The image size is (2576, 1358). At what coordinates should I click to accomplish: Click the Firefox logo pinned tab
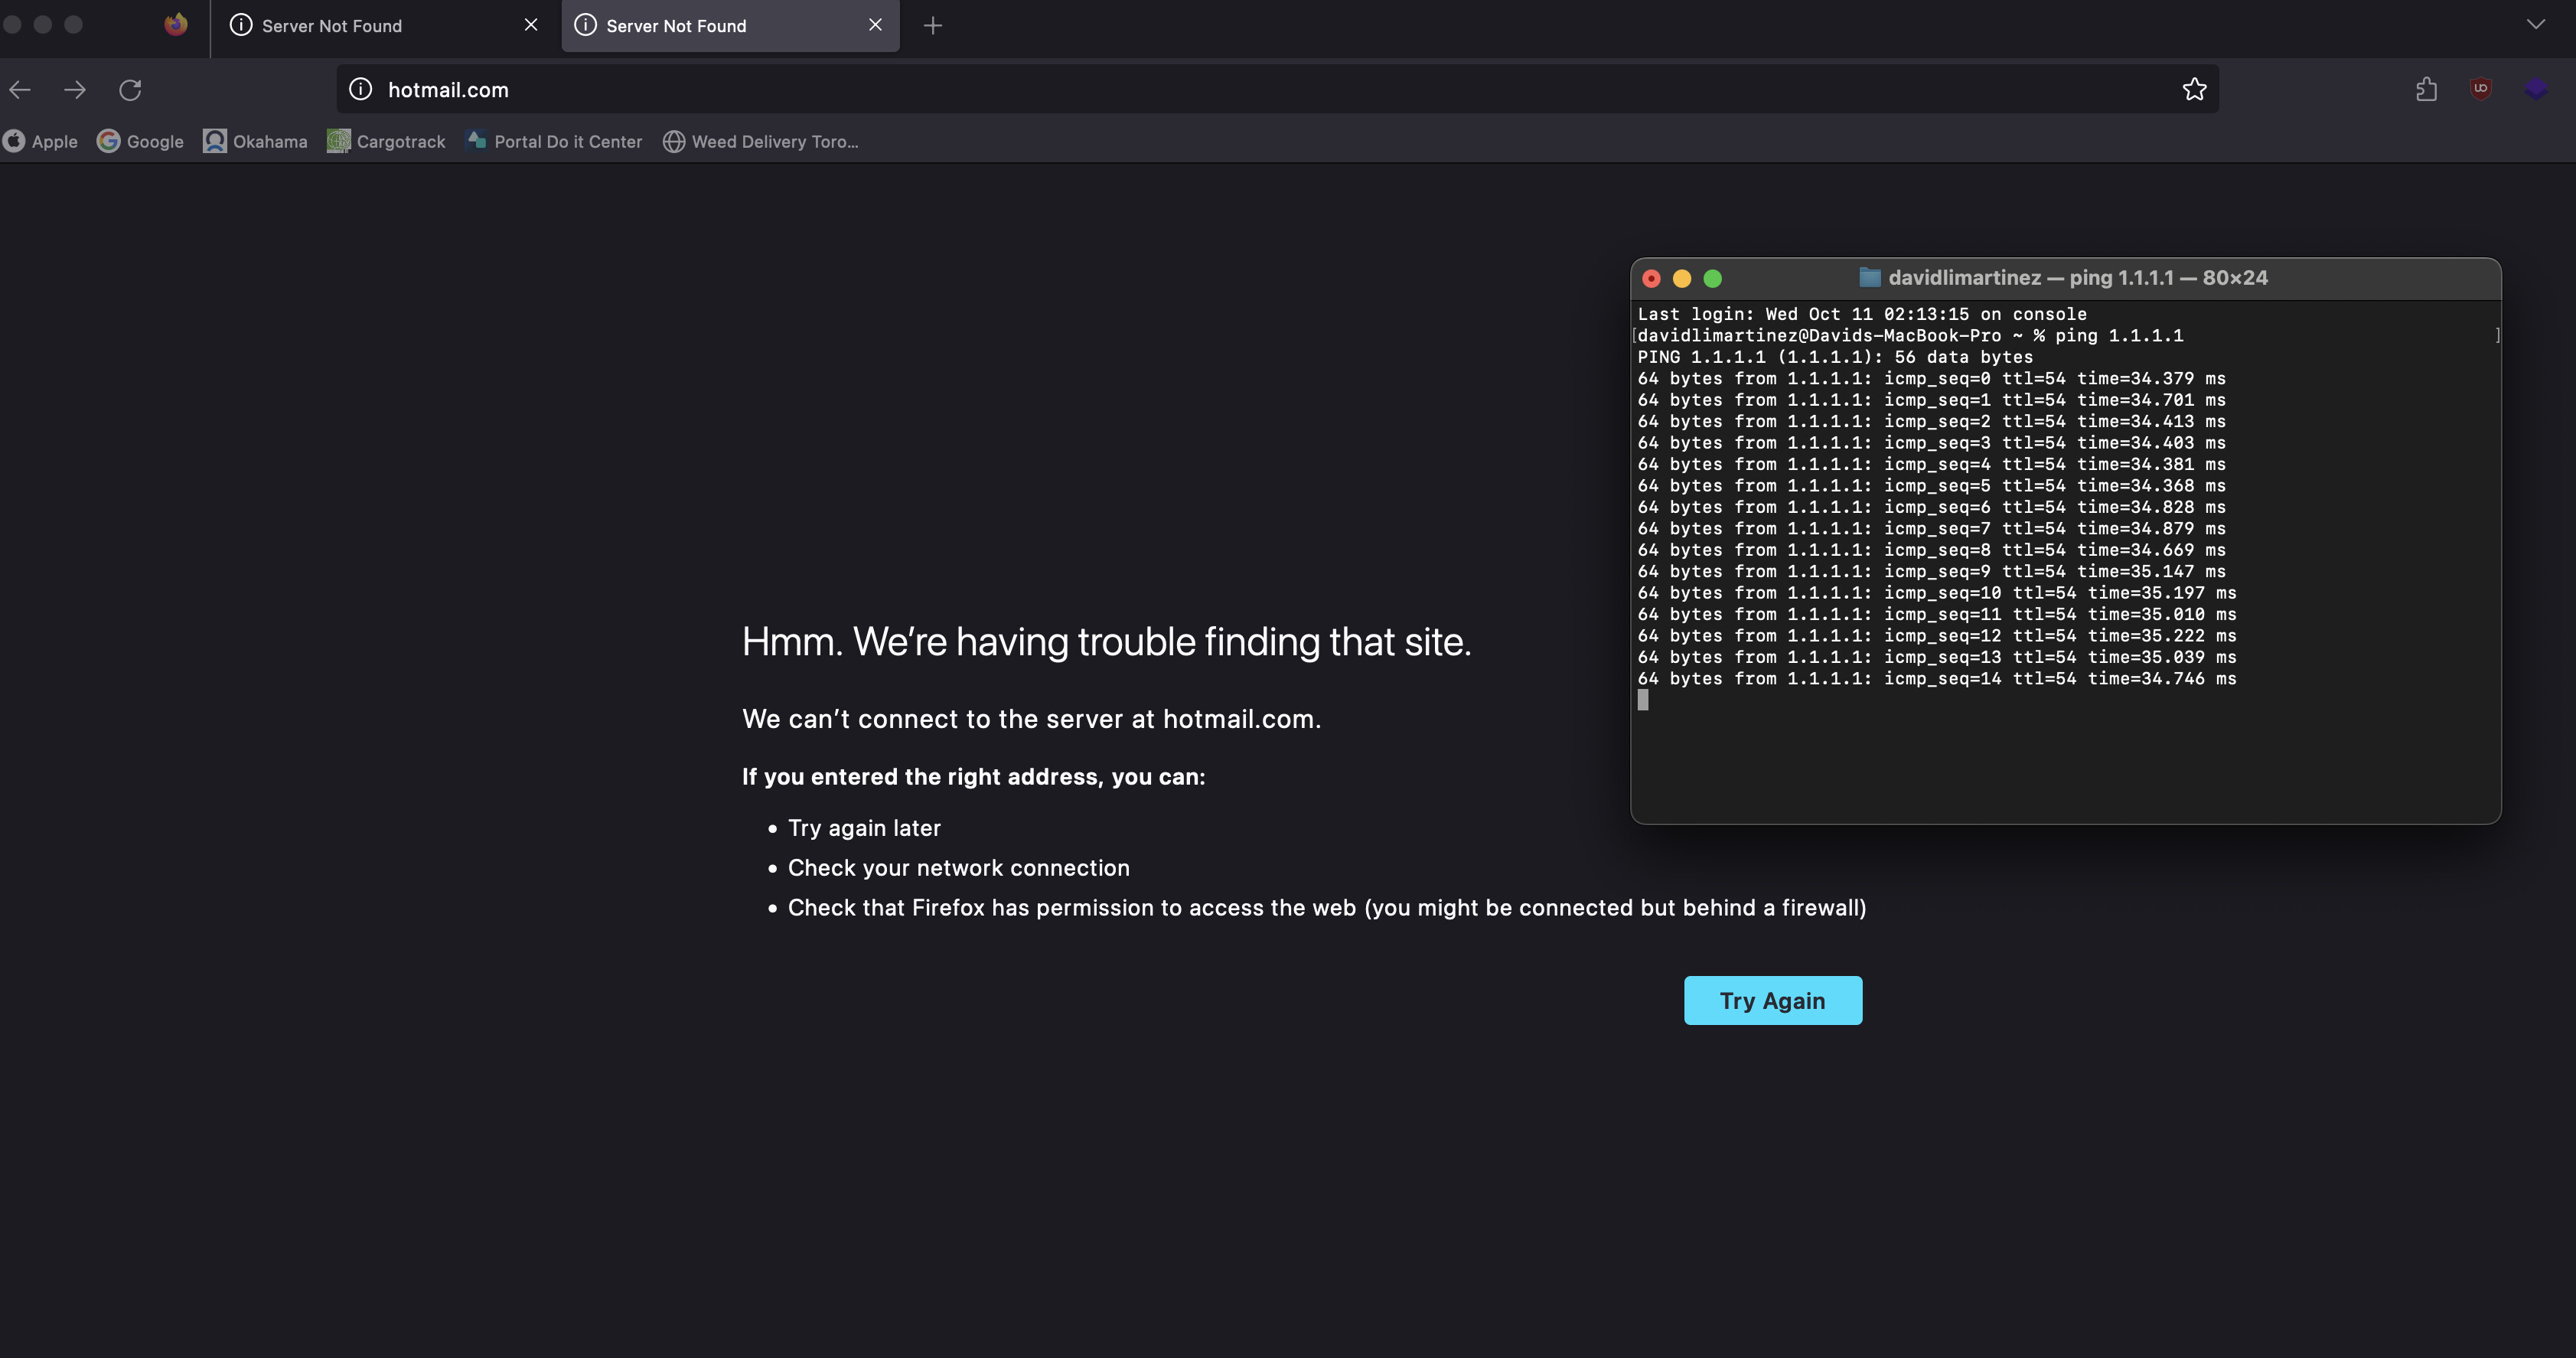click(x=176, y=25)
